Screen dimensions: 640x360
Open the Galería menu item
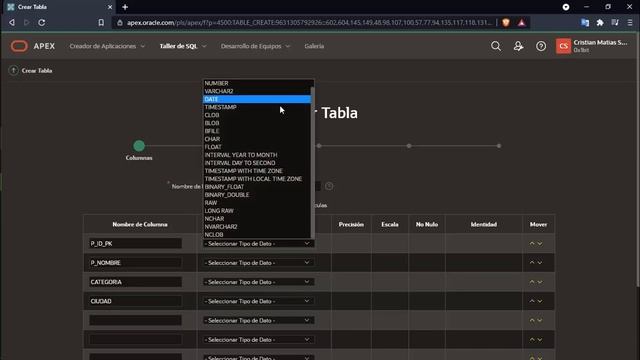point(314,46)
